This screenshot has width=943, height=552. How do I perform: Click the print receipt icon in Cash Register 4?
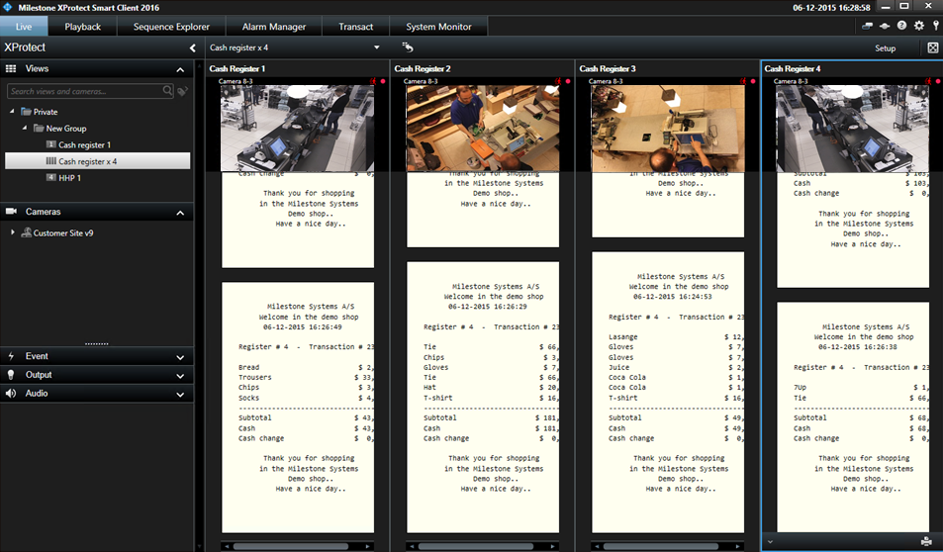tap(926, 541)
